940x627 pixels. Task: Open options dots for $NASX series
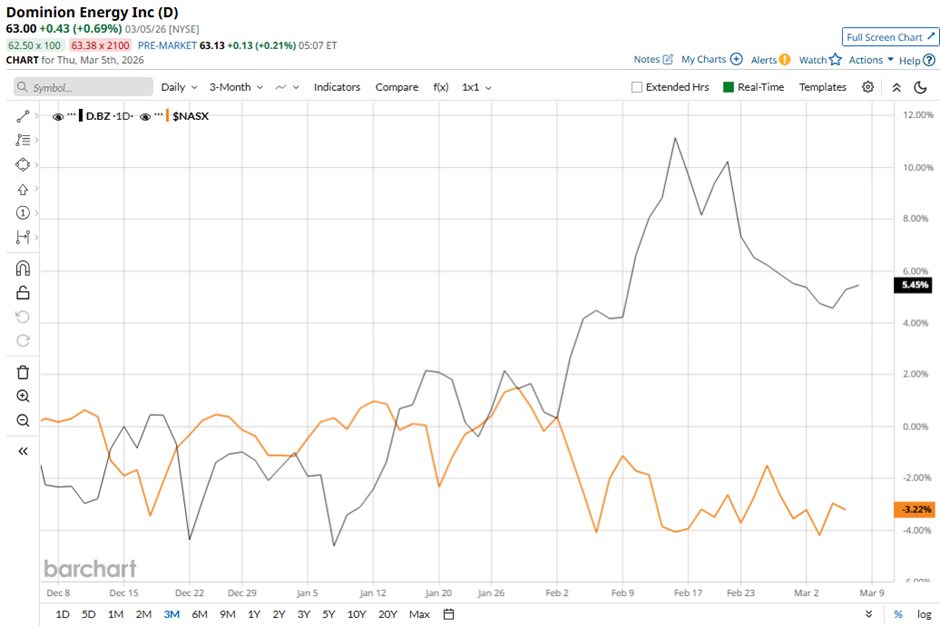point(159,114)
